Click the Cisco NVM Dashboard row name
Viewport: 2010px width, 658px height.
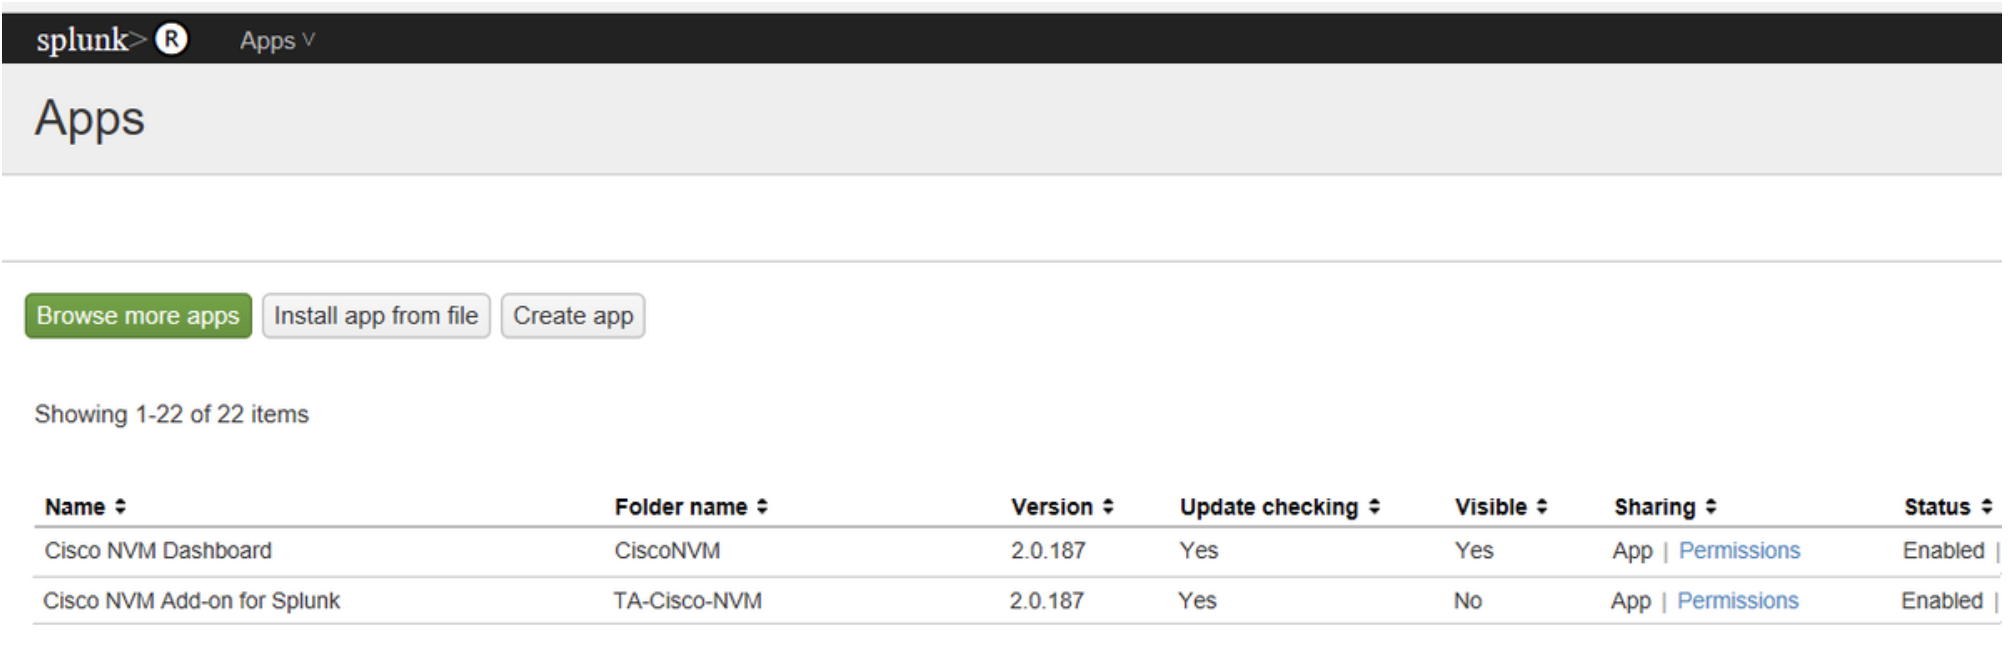coord(158,551)
